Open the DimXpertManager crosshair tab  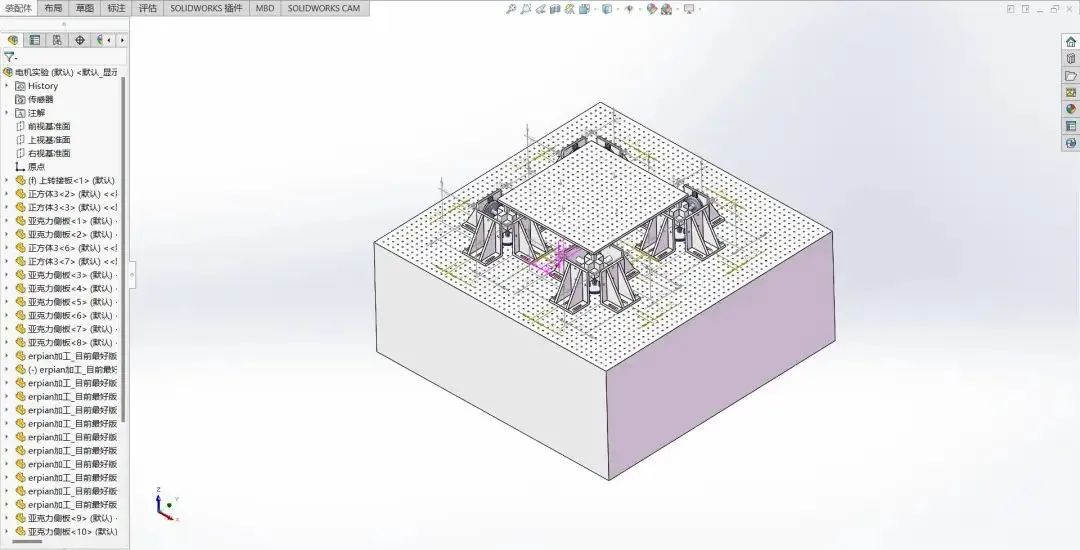click(79, 41)
